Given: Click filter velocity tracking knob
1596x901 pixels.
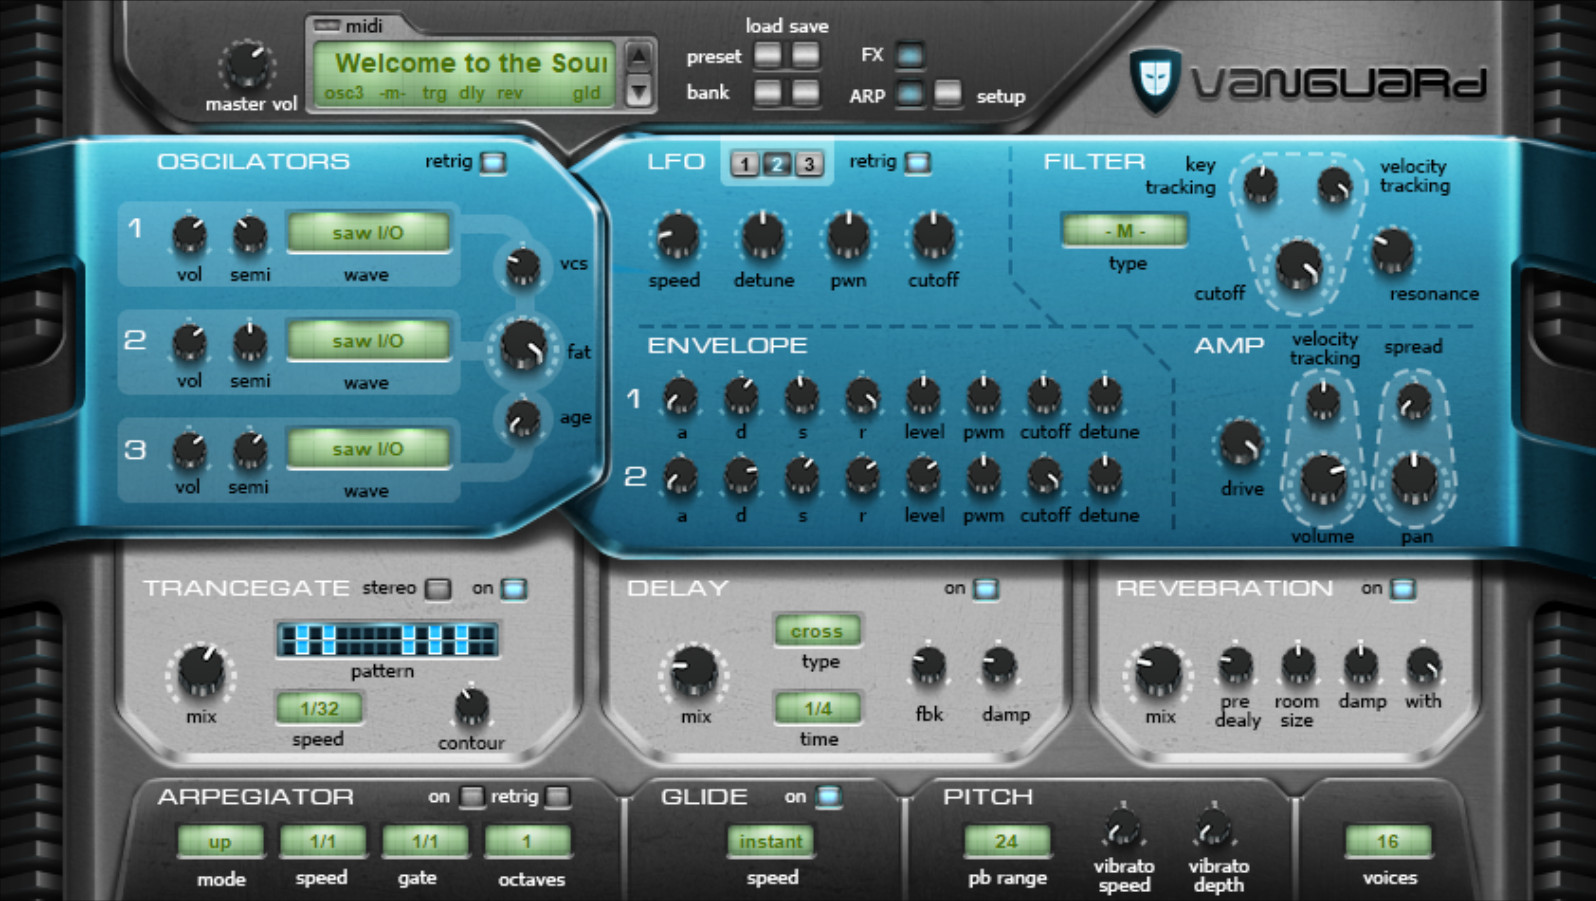Looking at the screenshot, I should [x=1334, y=186].
